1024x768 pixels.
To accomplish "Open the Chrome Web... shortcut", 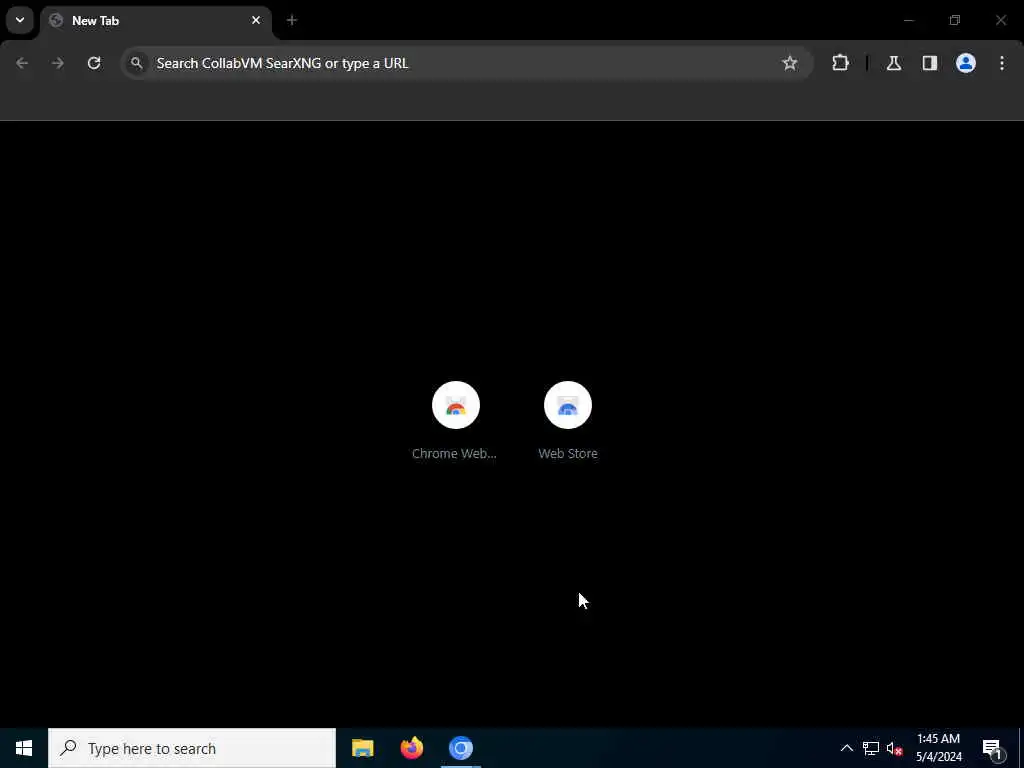I will (x=455, y=421).
